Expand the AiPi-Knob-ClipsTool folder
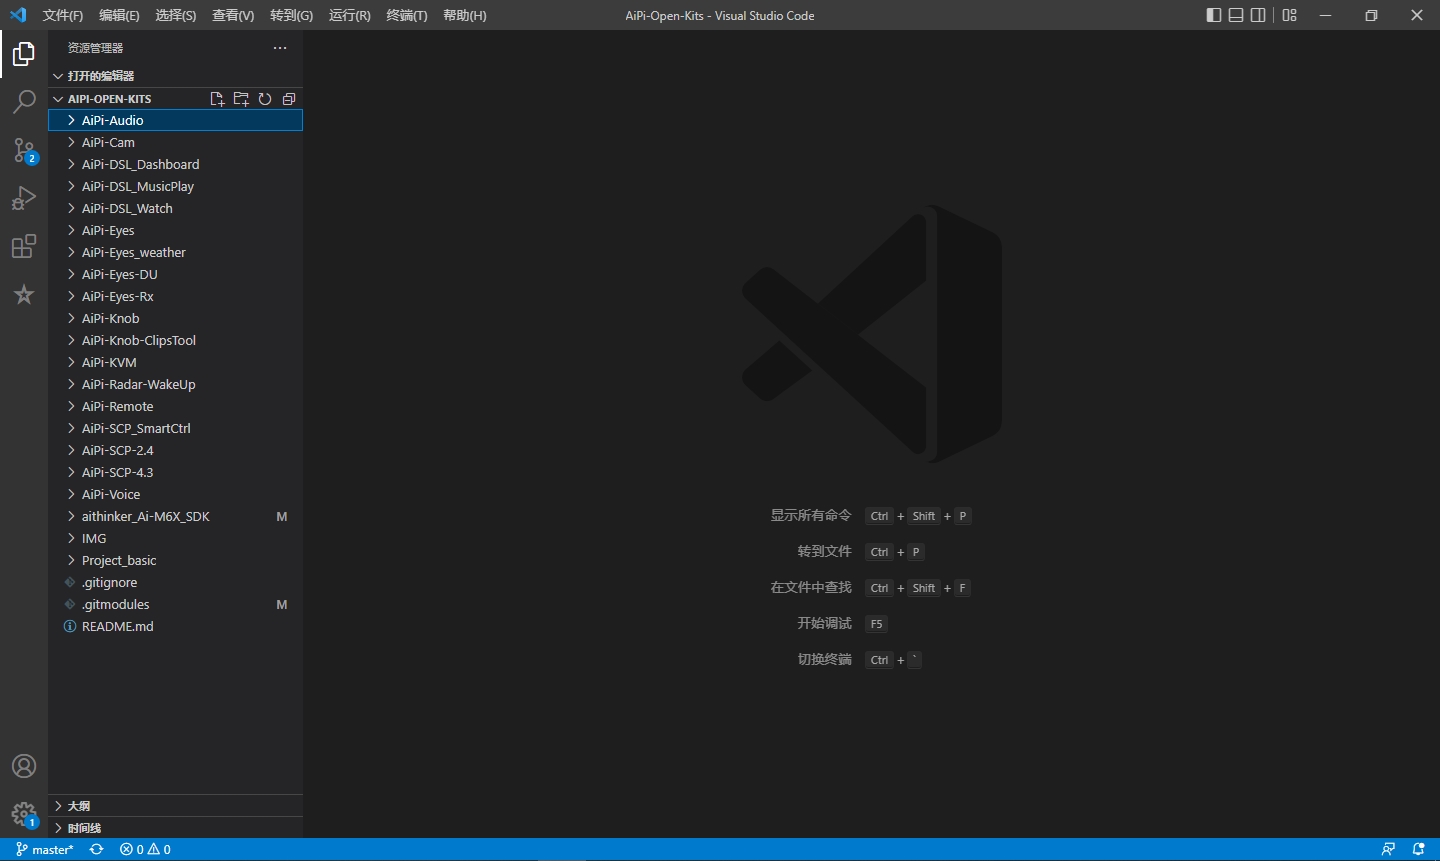This screenshot has height=861, width=1440. click(x=175, y=340)
